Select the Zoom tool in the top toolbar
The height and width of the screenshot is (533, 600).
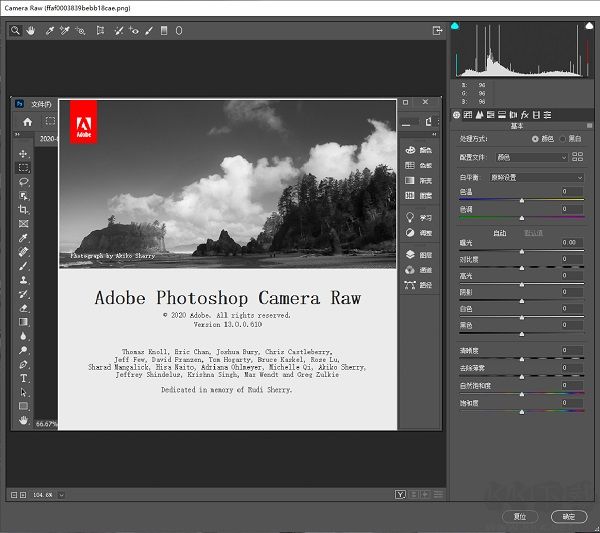(x=15, y=31)
